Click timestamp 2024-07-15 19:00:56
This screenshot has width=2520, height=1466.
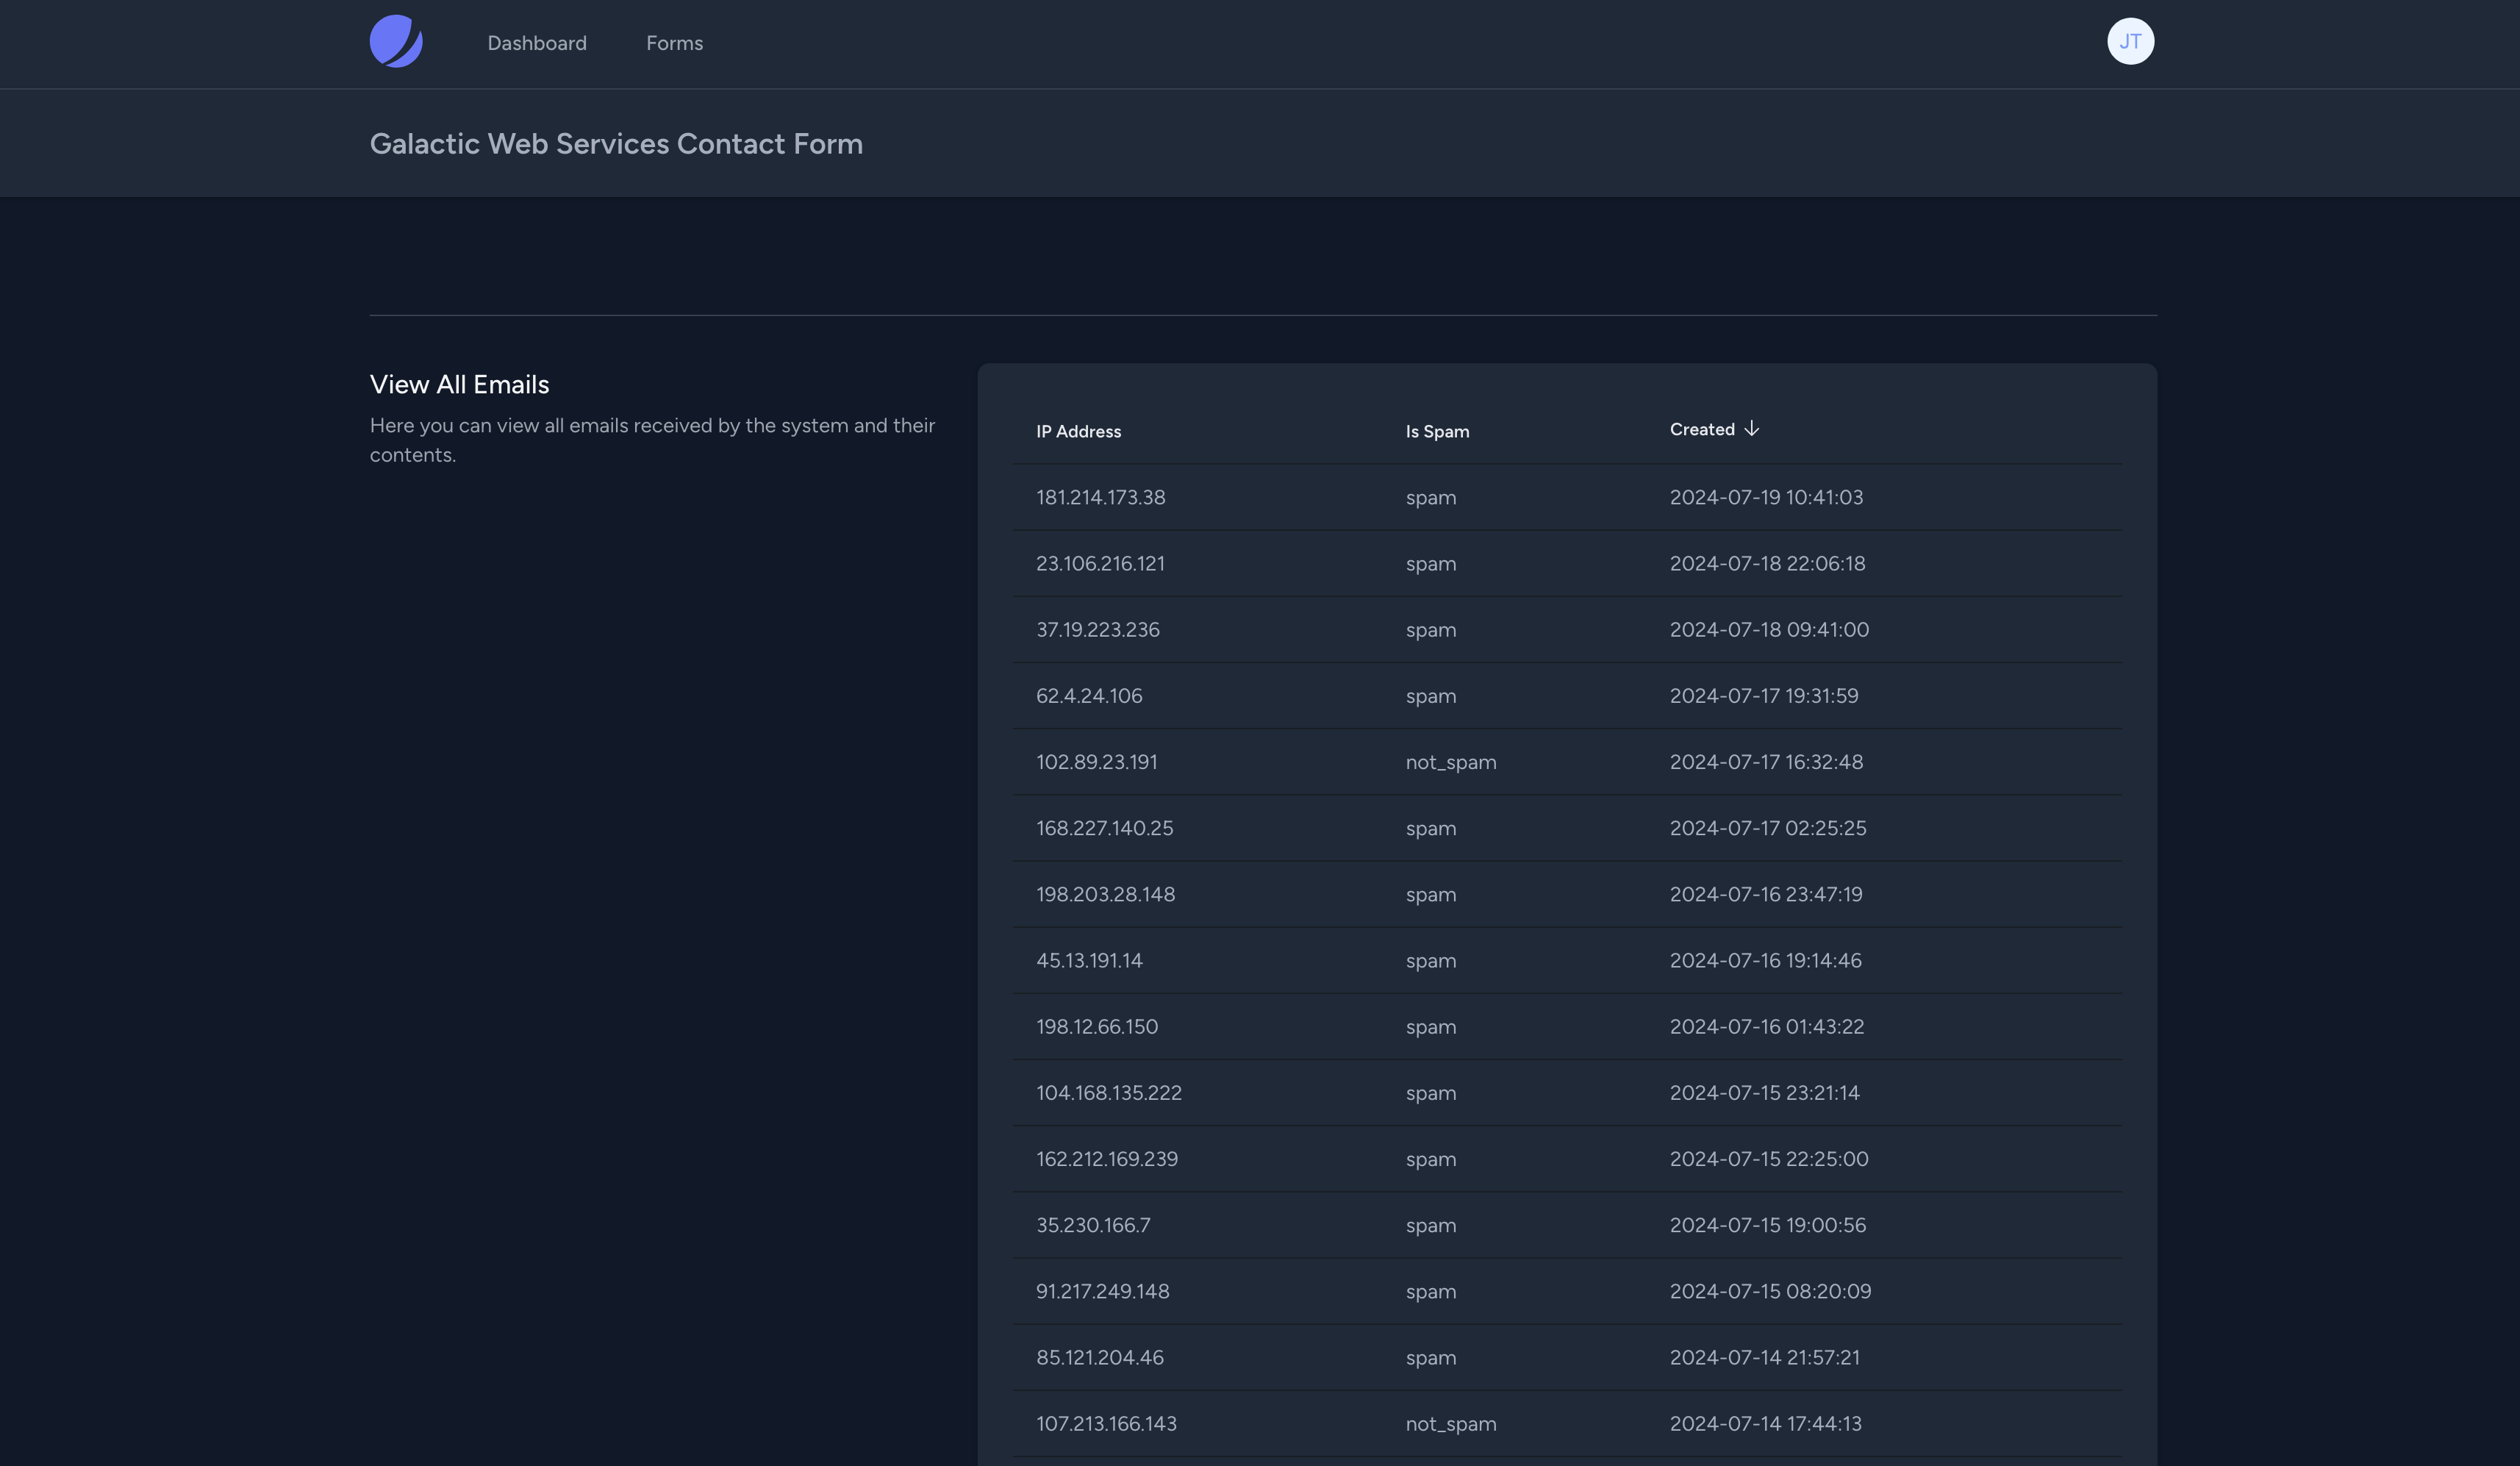pyautogui.click(x=1768, y=1224)
